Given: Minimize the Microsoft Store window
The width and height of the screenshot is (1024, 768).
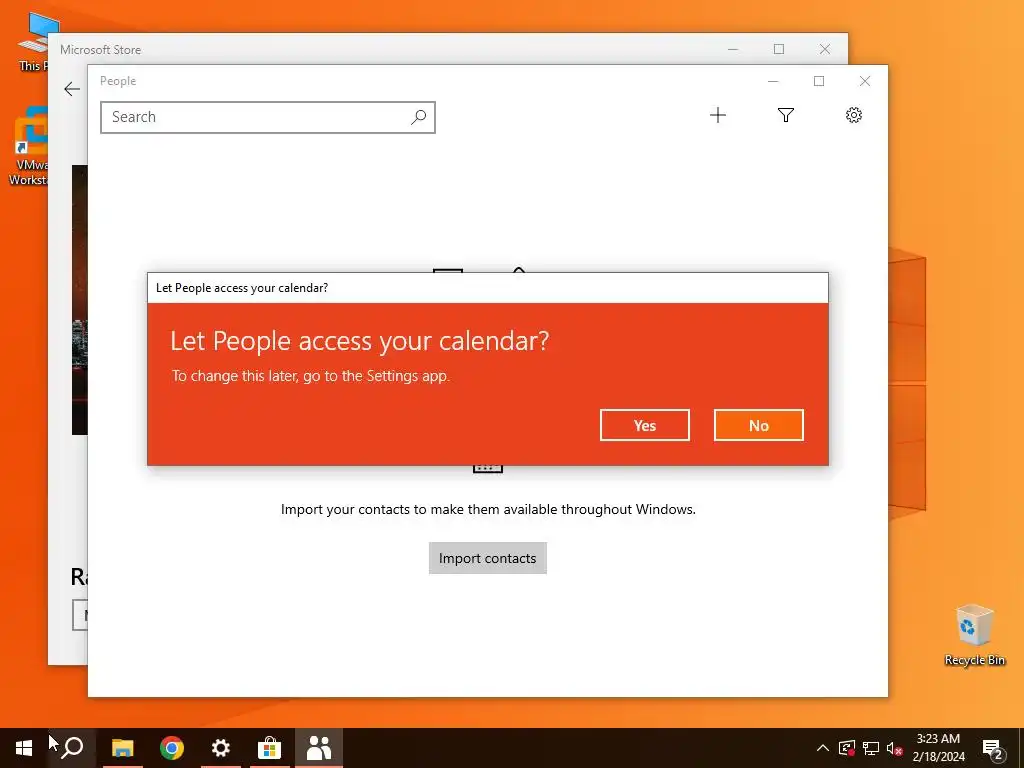Looking at the screenshot, I should pos(733,49).
